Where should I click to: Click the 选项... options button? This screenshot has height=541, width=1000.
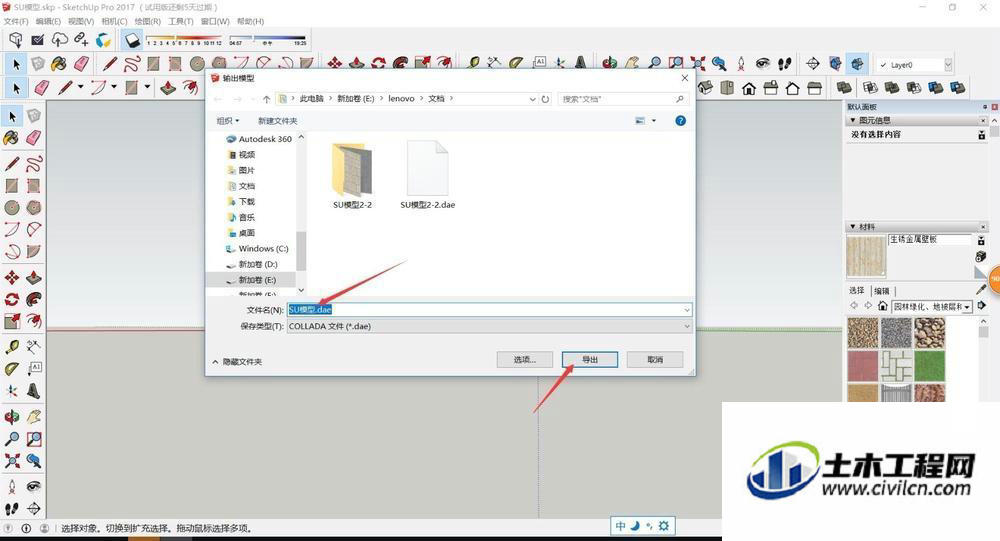pos(524,360)
